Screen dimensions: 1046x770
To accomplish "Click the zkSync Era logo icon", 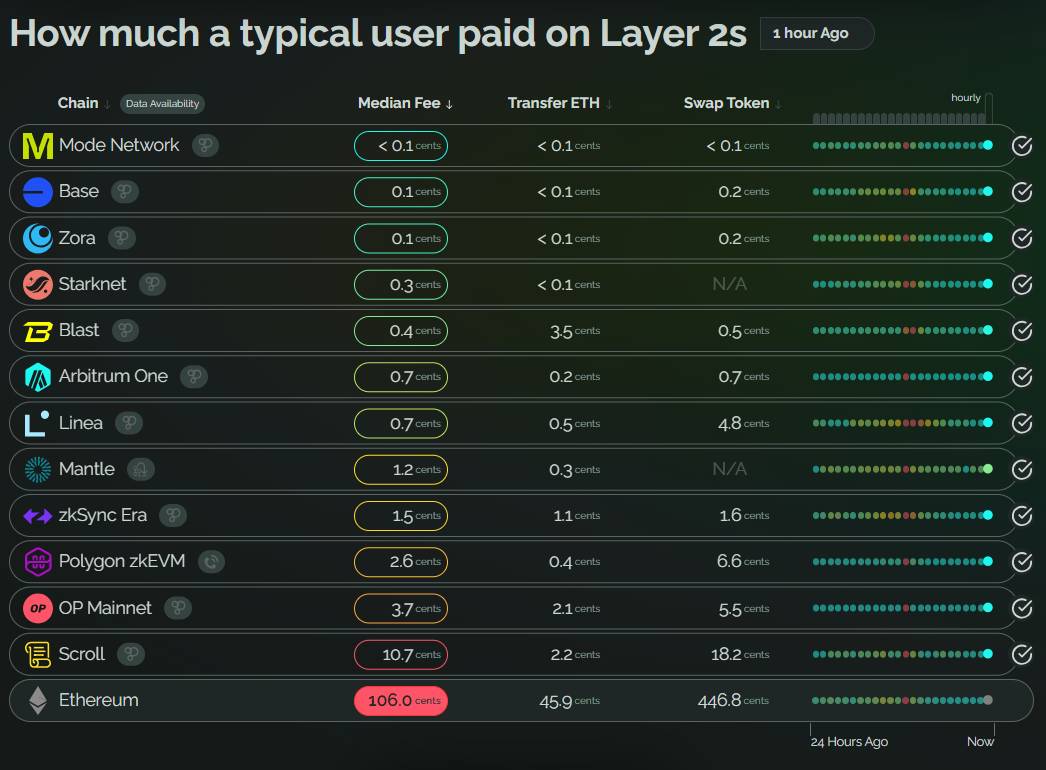I will pos(37,516).
